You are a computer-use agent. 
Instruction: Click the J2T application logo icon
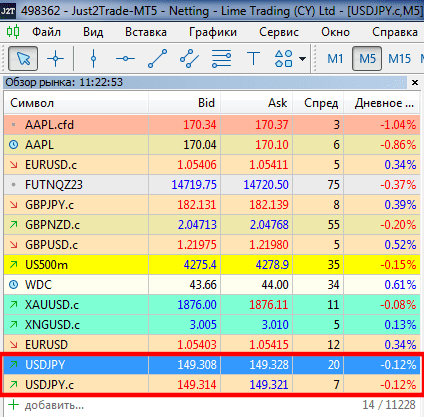click(8, 11)
